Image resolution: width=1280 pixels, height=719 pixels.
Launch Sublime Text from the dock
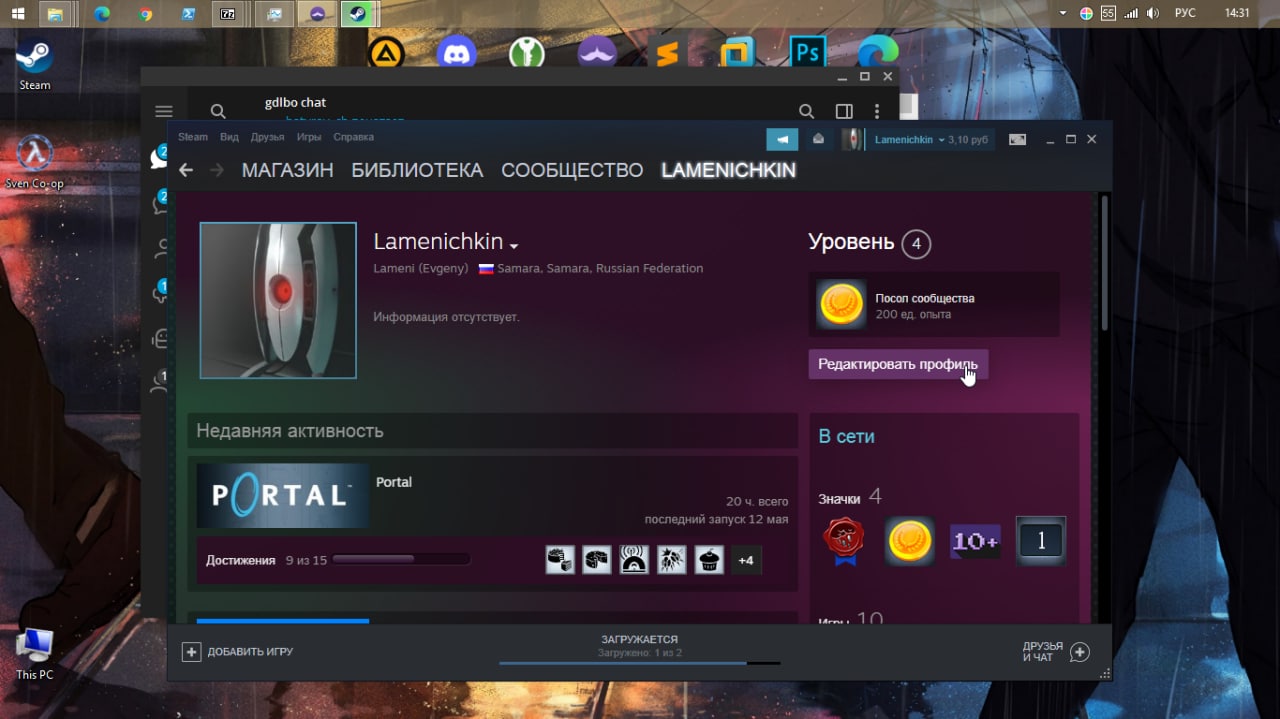666,53
